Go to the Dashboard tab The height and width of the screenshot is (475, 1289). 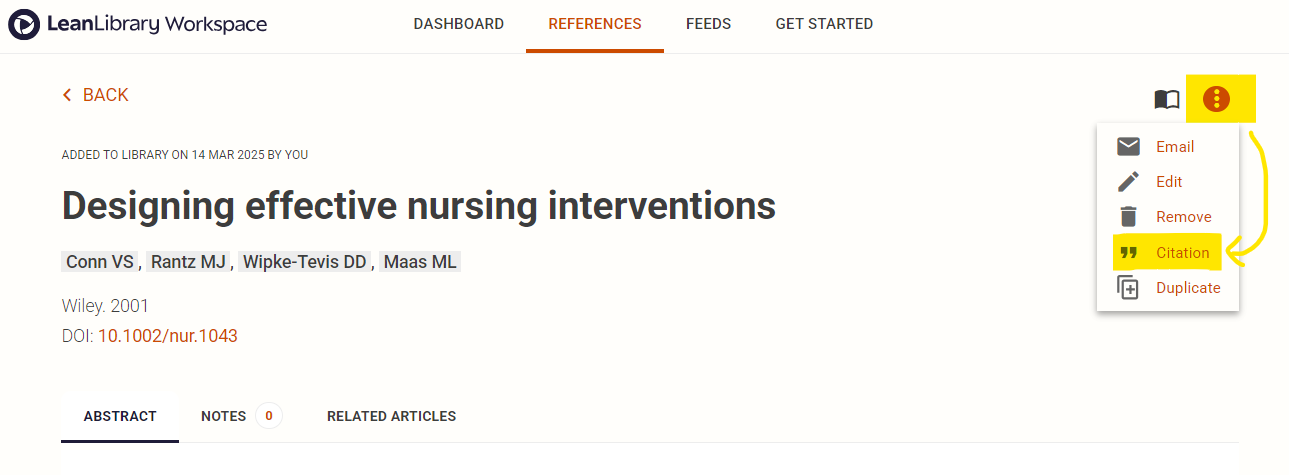(459, 24)
